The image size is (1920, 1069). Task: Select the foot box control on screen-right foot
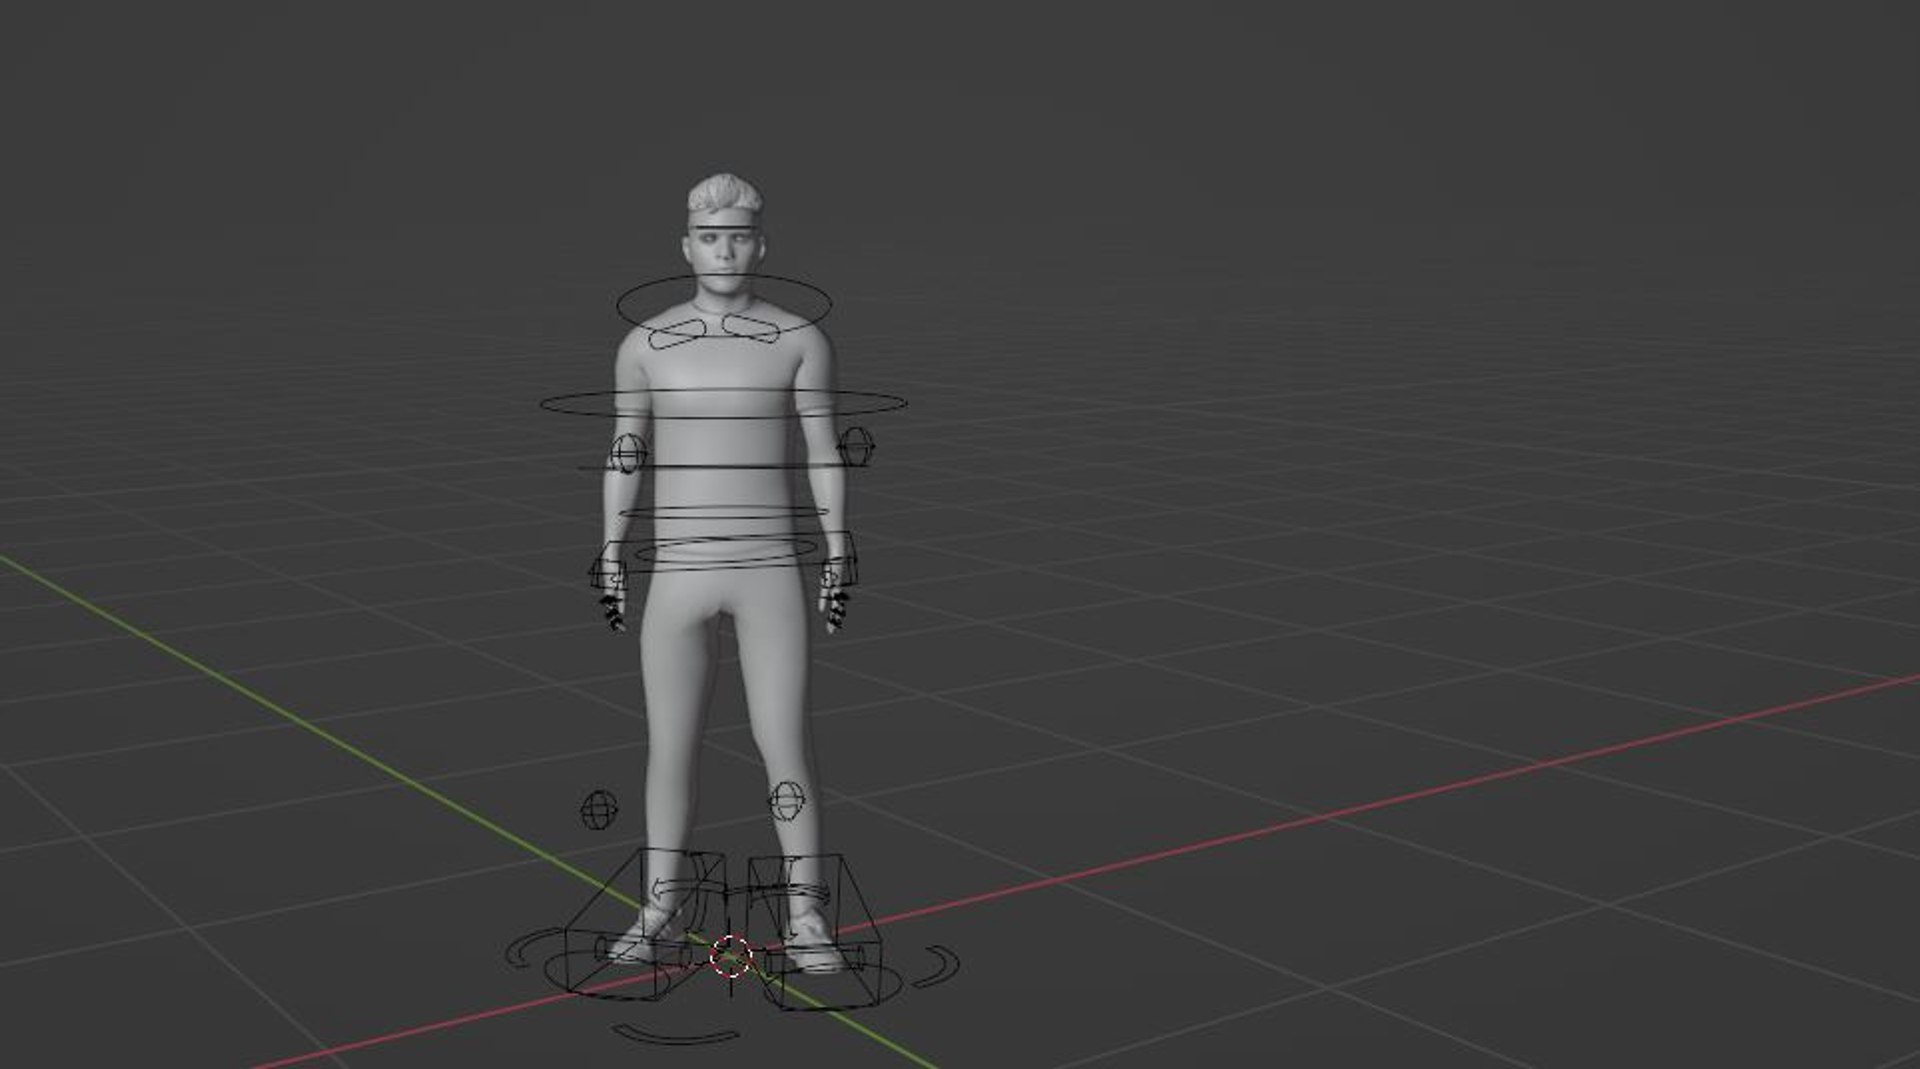pos(815,932)
